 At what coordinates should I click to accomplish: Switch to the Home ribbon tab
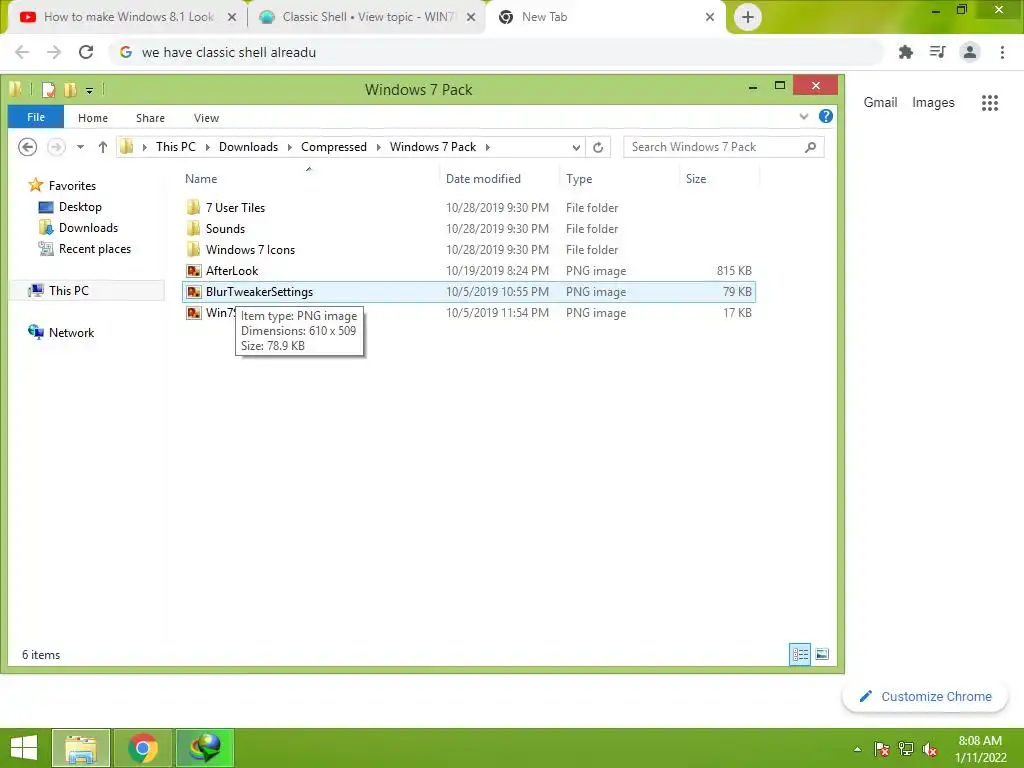point(93,118)
